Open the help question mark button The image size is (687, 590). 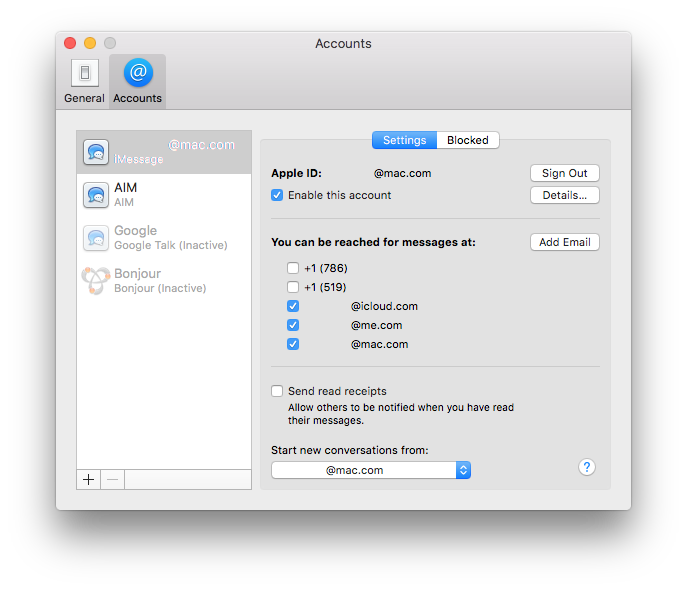coord(587,467)
